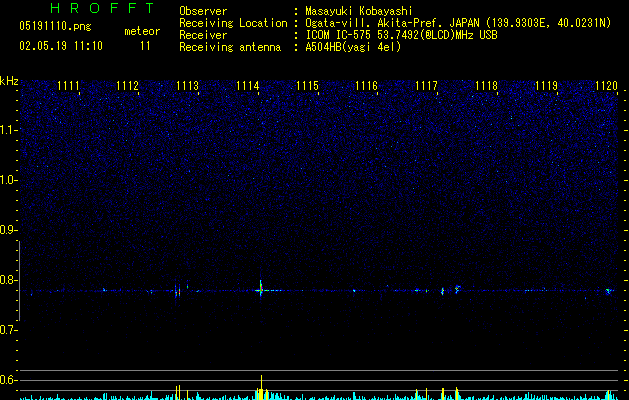Viewport: 629px width, 400px height.
Task: Click the gray frequency range bar on left axis
Action: click(x=19, y=281)
